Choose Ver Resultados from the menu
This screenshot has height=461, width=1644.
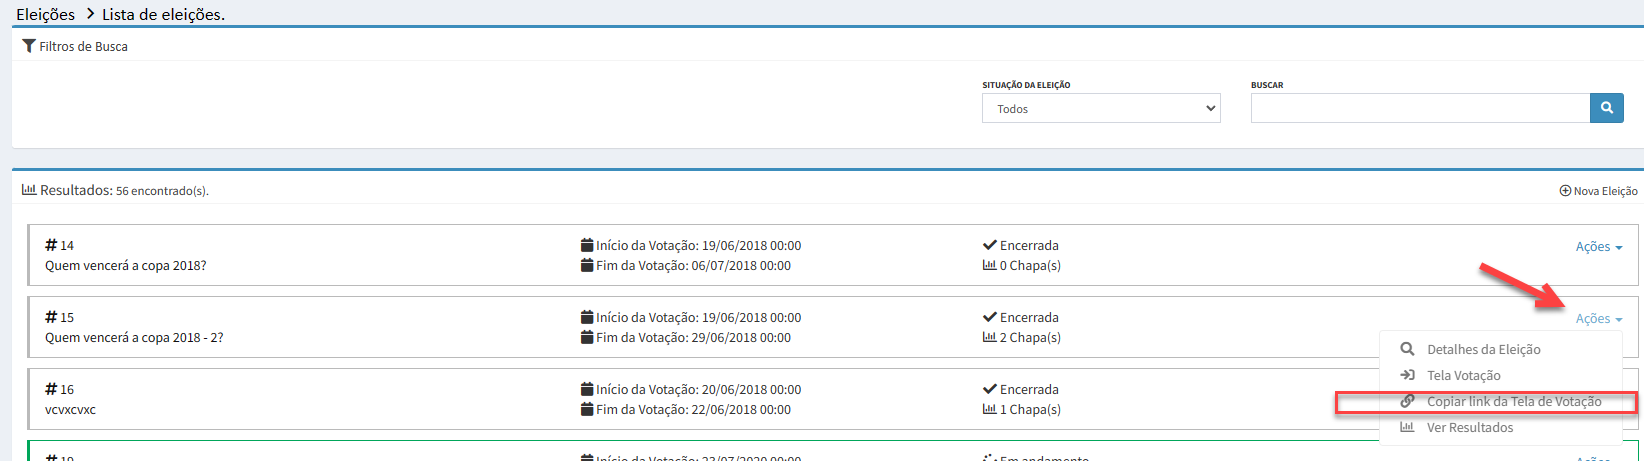(1469, 428)
